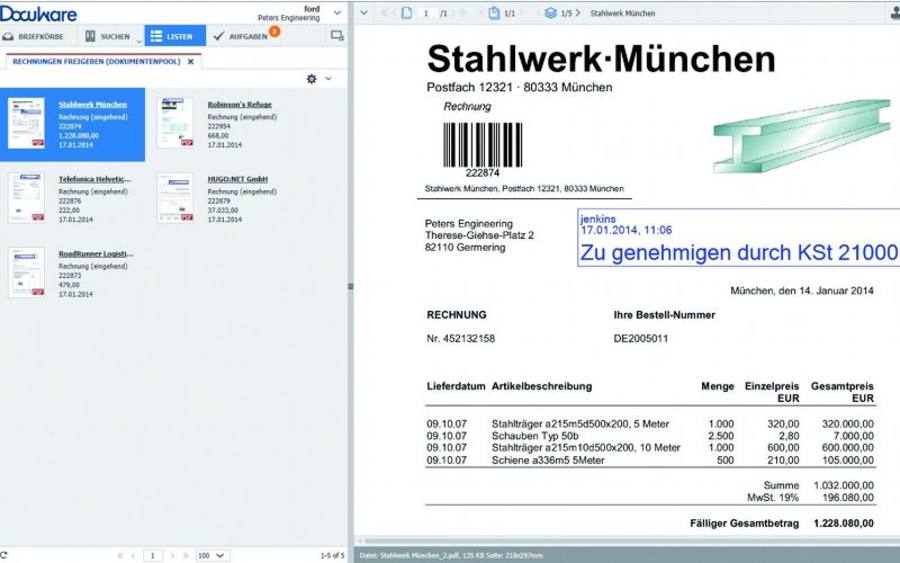Open the Telefonica Helvetic... document link
Viewport: 900px width, 563px height.
point(95,179)
